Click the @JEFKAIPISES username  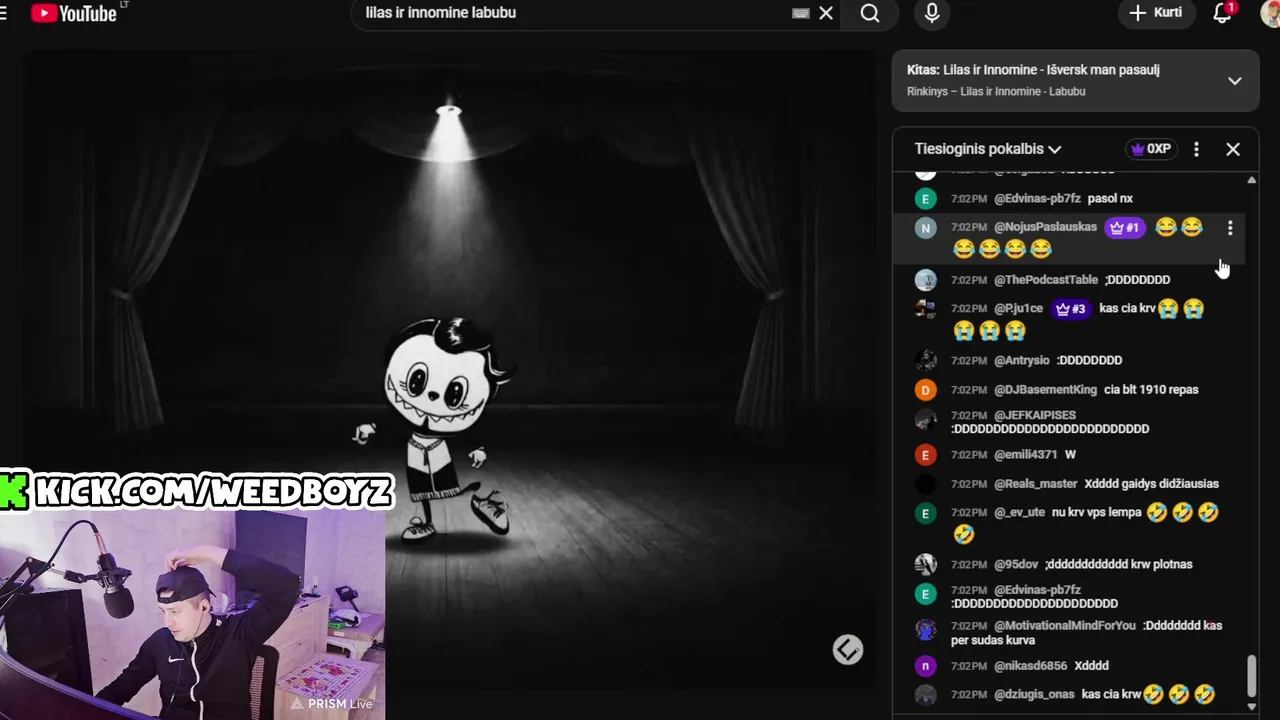(x=1035, y=415)
